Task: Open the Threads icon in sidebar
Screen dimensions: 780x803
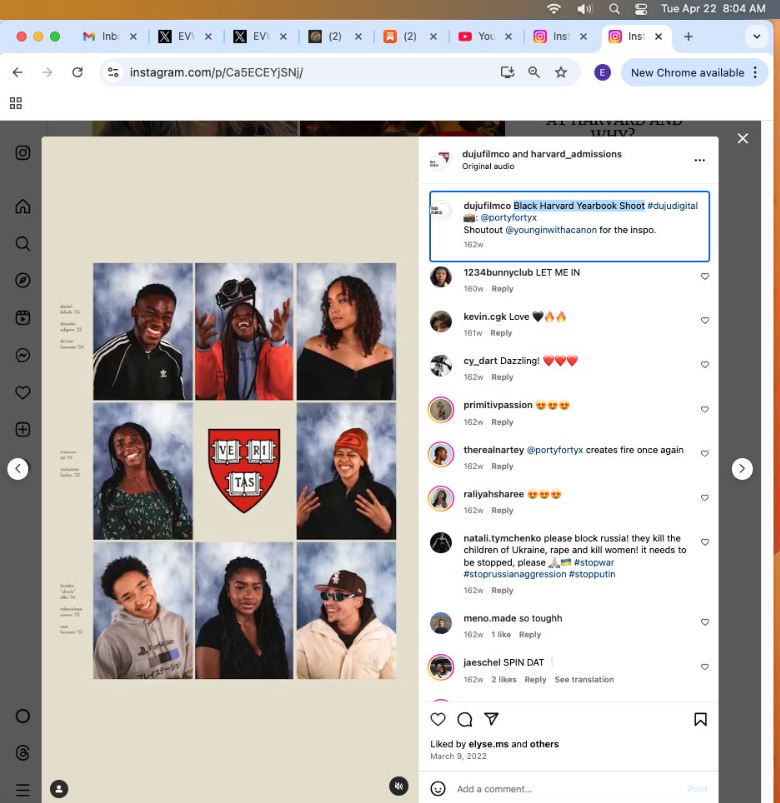Action: [x=23, y=753]
